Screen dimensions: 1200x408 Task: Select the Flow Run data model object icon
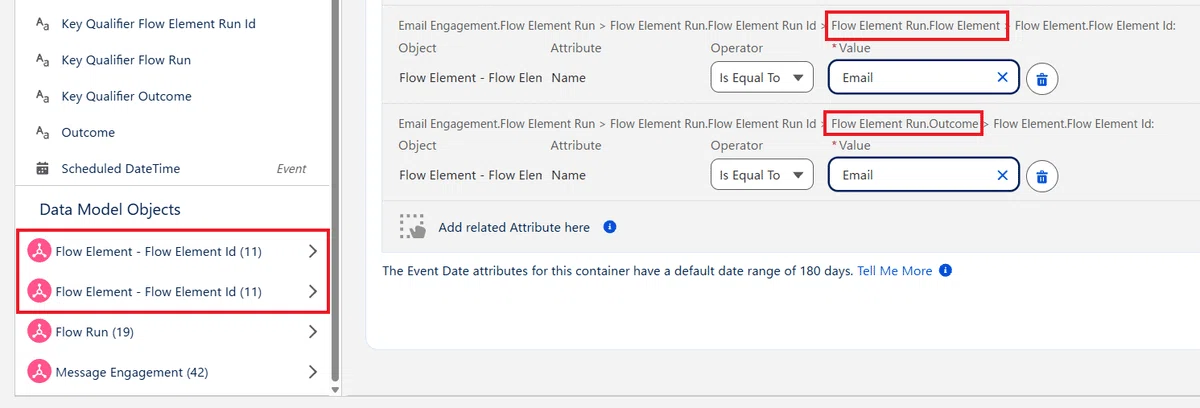[x=39, y=332]
